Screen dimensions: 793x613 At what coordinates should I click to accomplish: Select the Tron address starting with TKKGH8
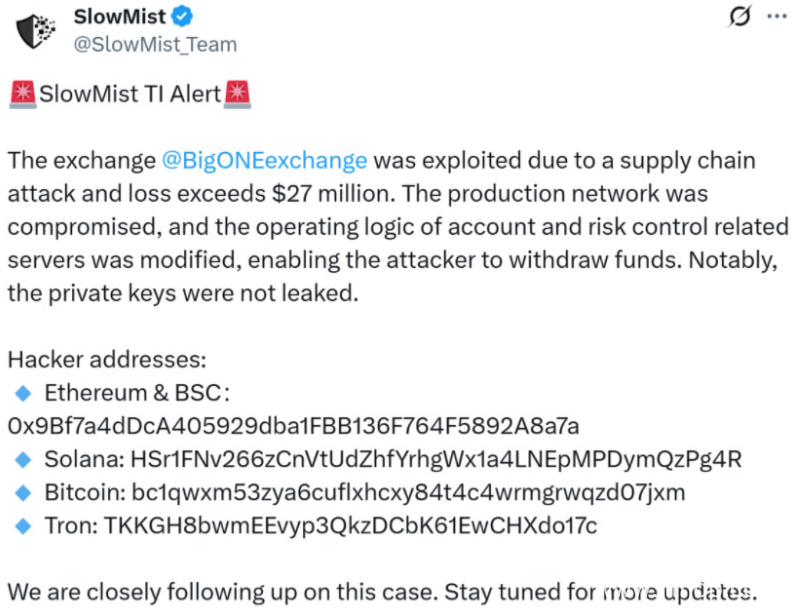350,525
